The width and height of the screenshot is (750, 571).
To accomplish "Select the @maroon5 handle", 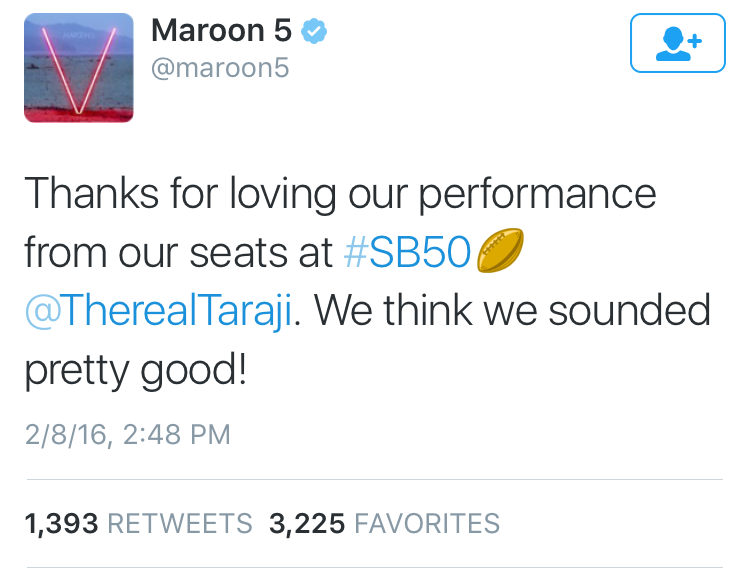I will click(220, 67).
